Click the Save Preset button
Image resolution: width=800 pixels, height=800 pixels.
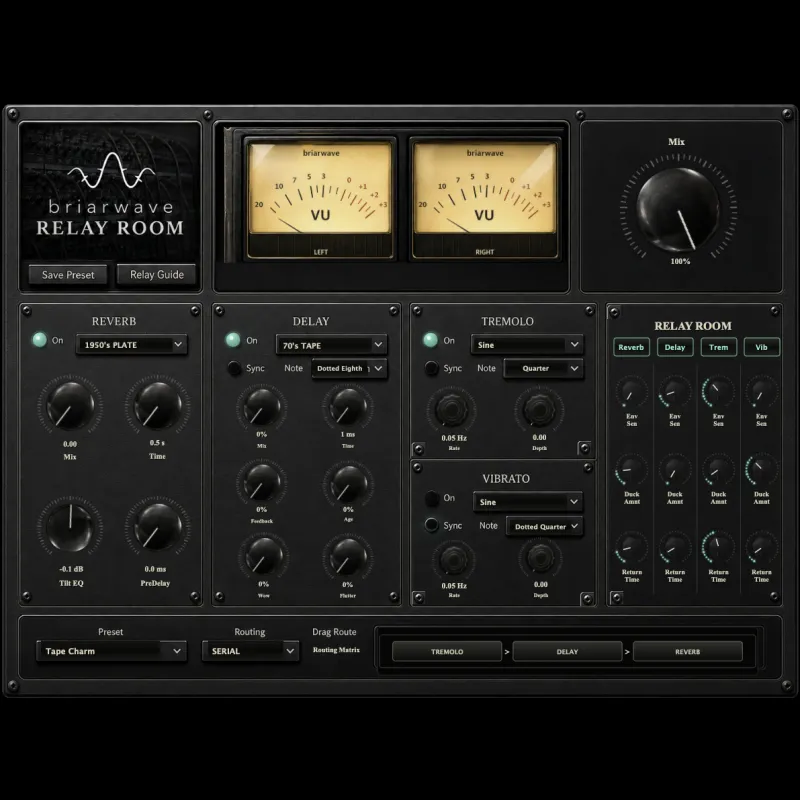coord(68,274)
